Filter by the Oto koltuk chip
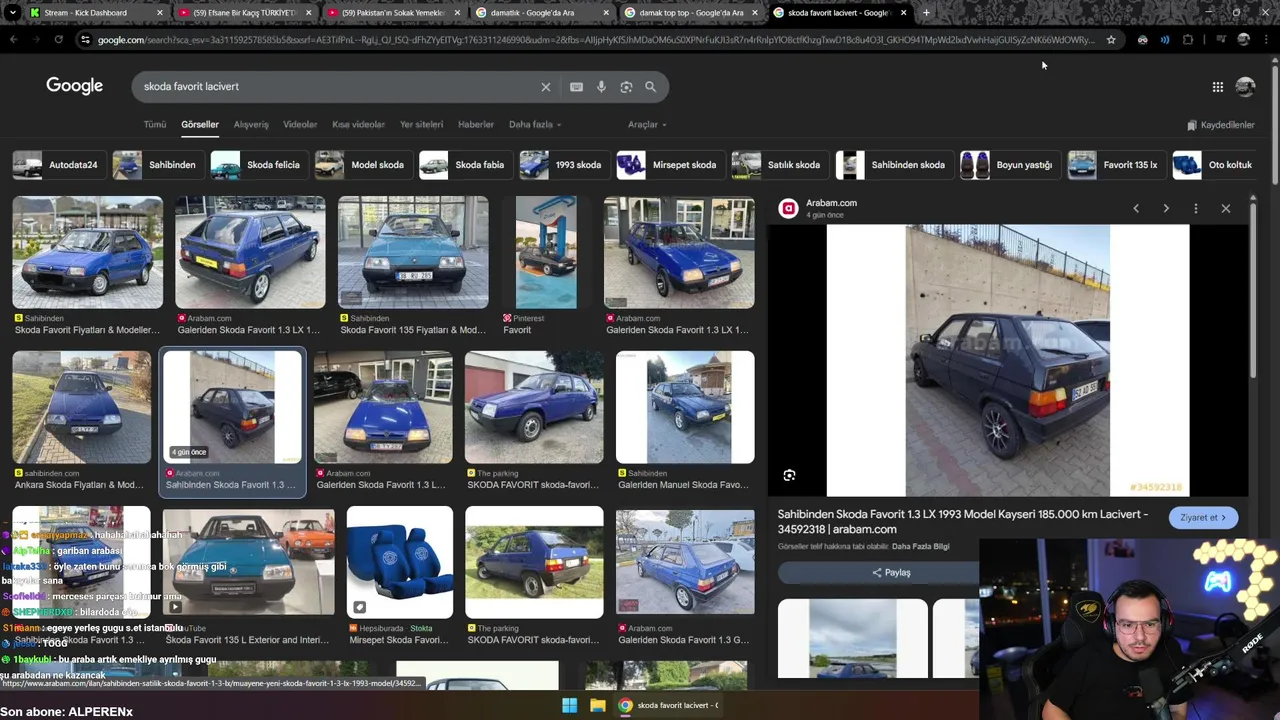The width and height of the screenshot is (1280, 720). coord(1214,165)
